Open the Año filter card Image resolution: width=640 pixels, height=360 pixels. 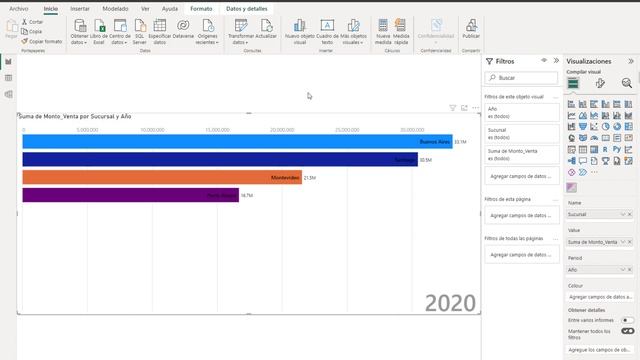522,112
